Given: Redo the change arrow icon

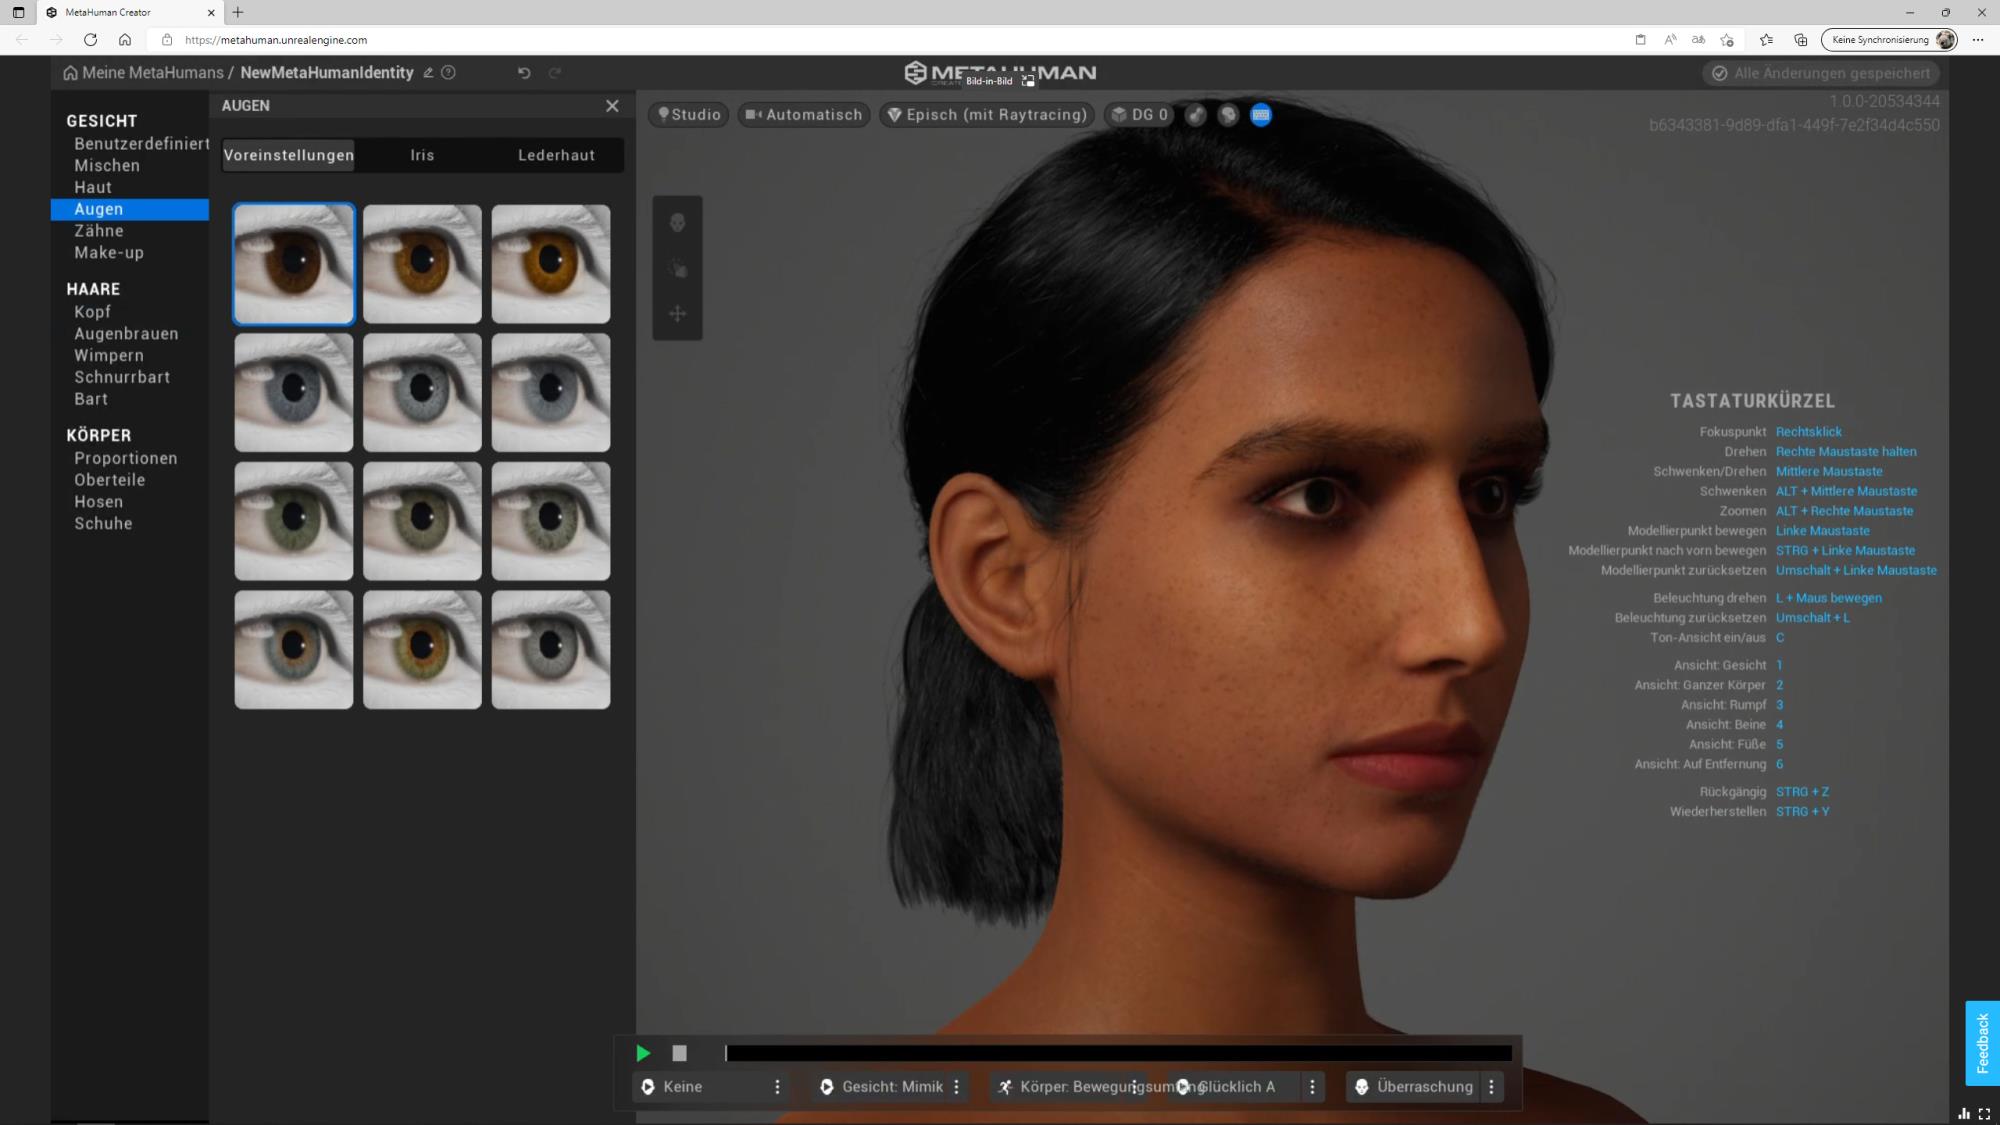Looking at the screenshot, I should pyautogui.click(x=555, y=73).
